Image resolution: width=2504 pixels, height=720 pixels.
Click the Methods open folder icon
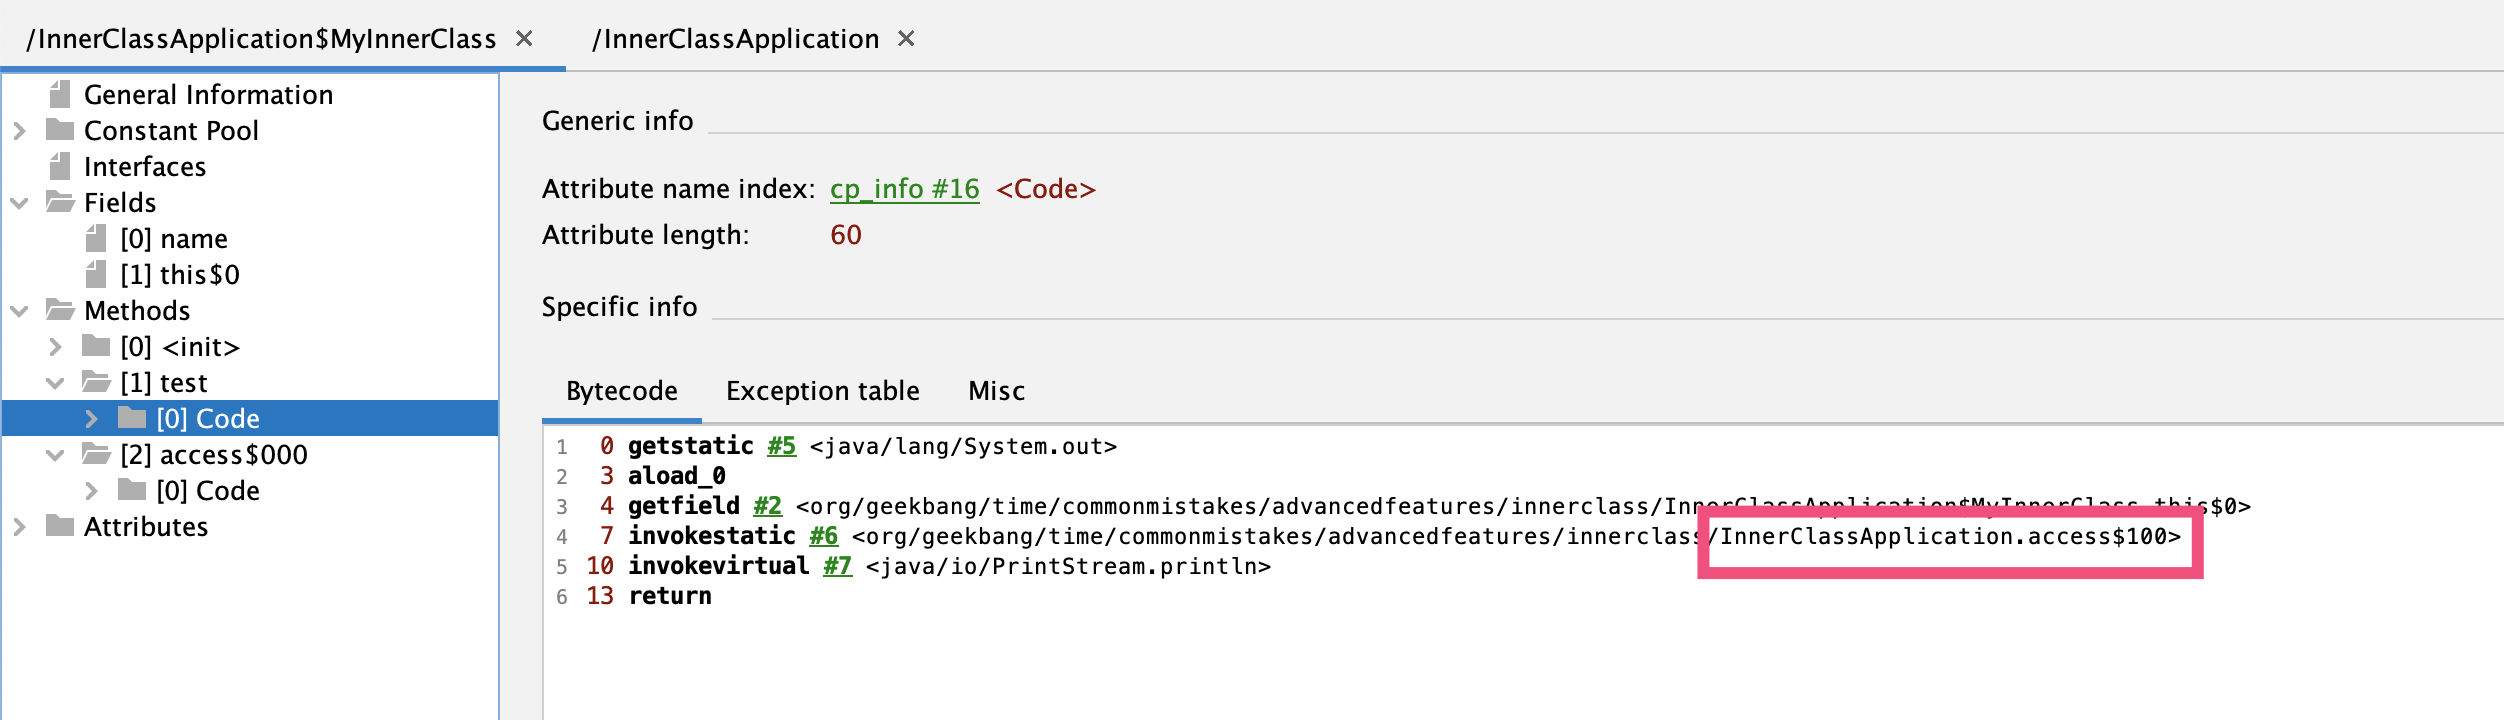[60, 311]
